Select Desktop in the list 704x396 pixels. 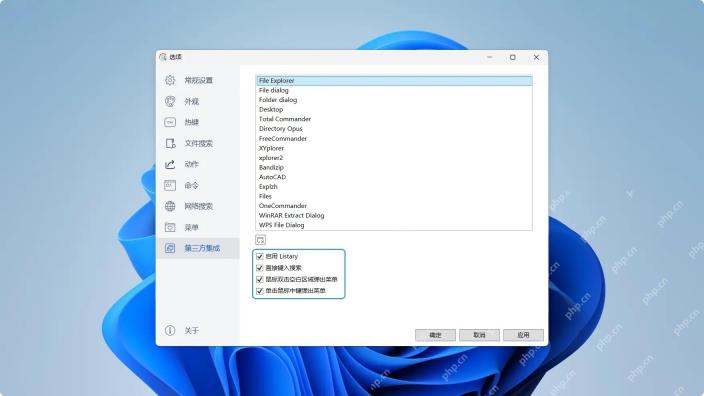coord(394,110)
